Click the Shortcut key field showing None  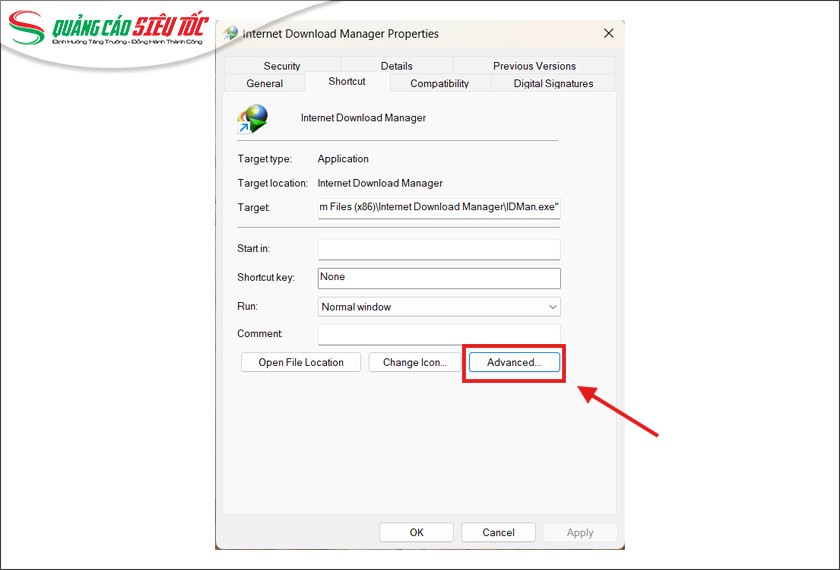point(438,277)
